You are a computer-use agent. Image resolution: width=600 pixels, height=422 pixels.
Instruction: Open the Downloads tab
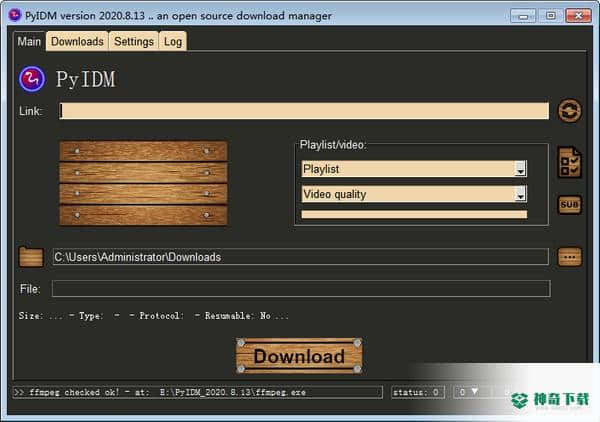(x=77, y=41)
